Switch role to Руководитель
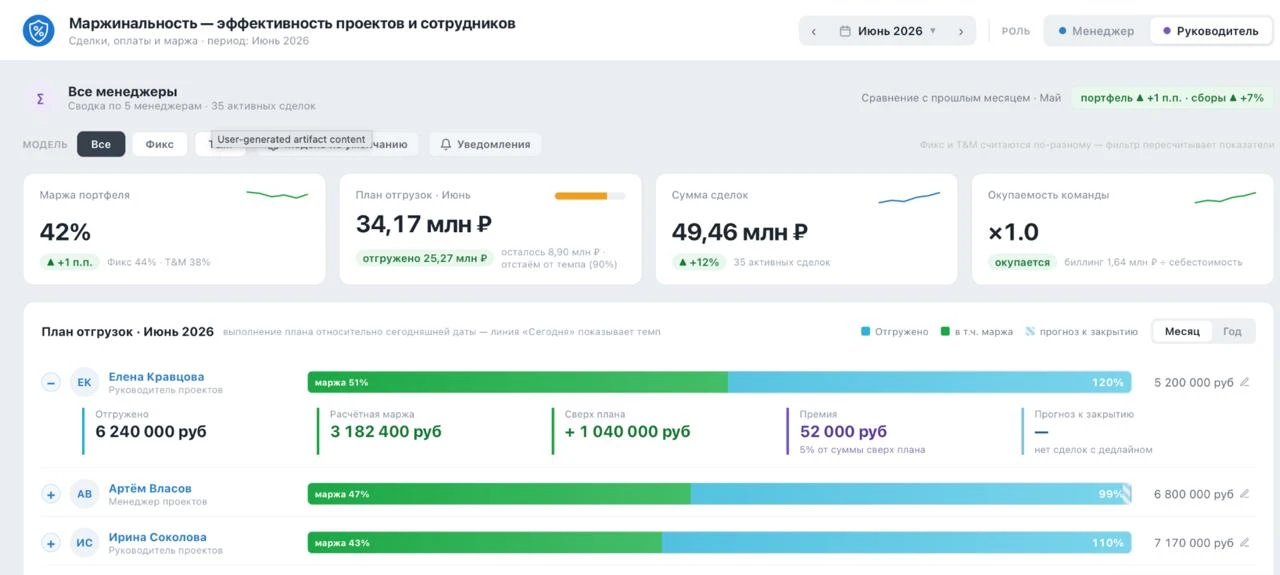1280x575 pixels. 1210,31
